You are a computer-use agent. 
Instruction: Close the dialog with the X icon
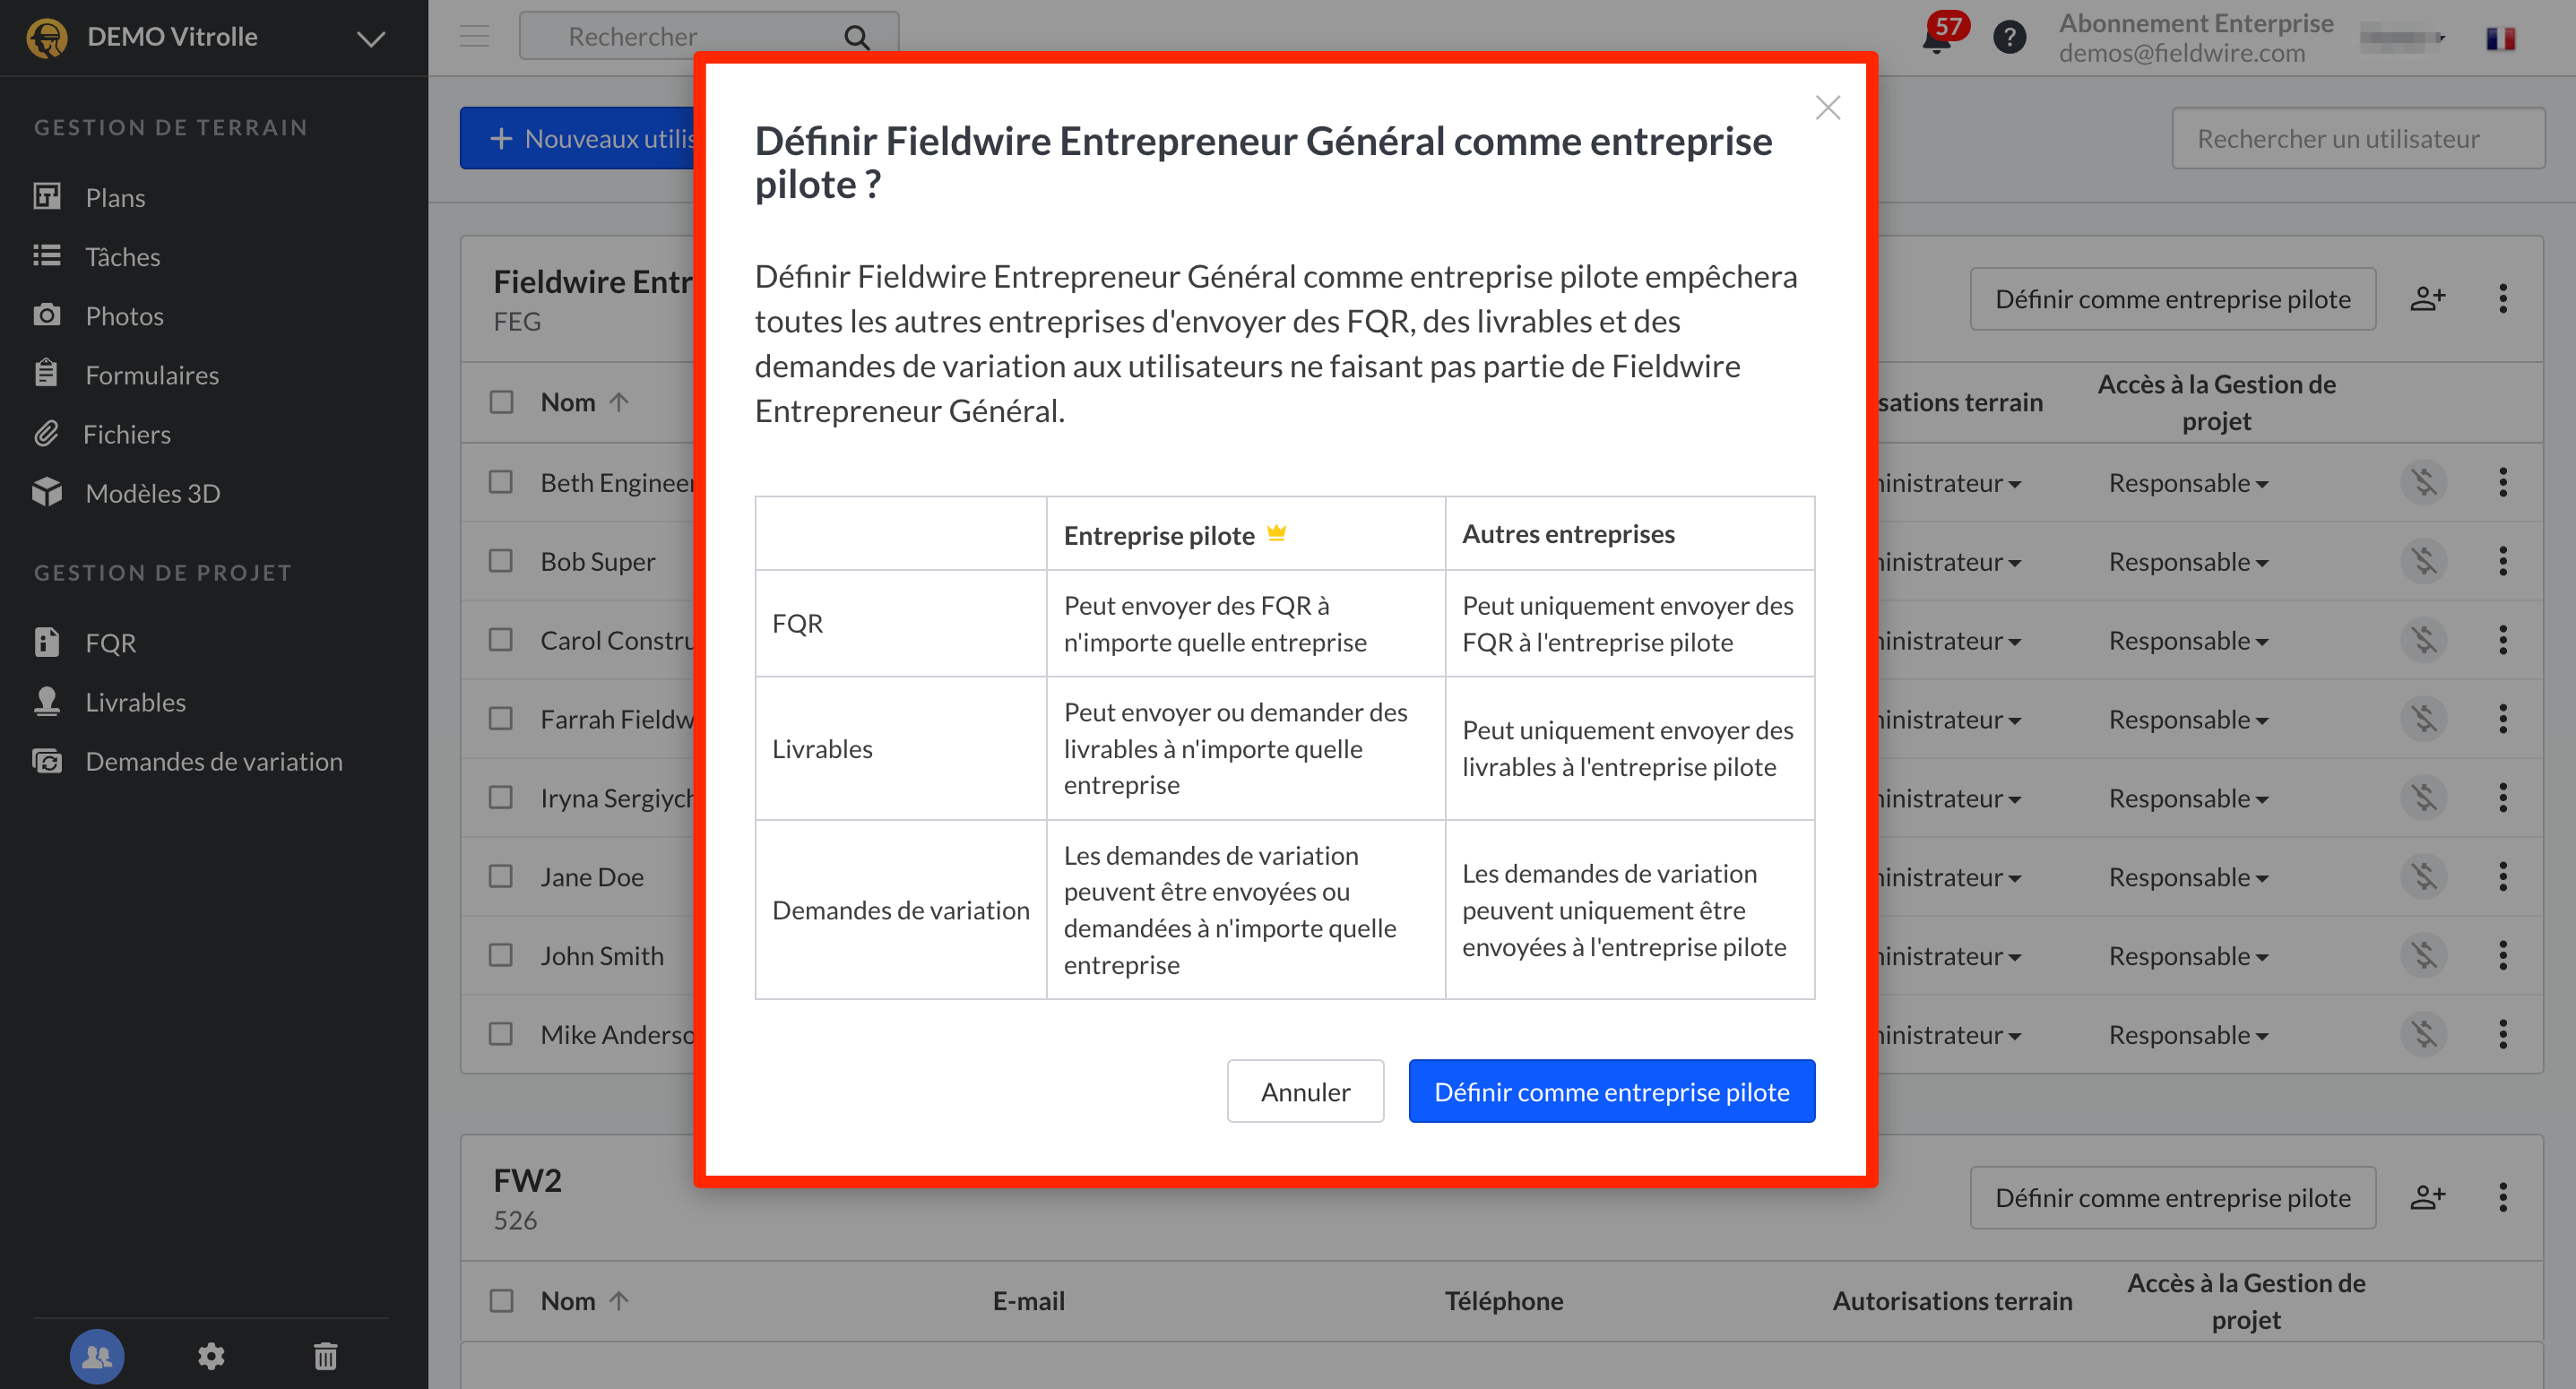click(1828, 107)
